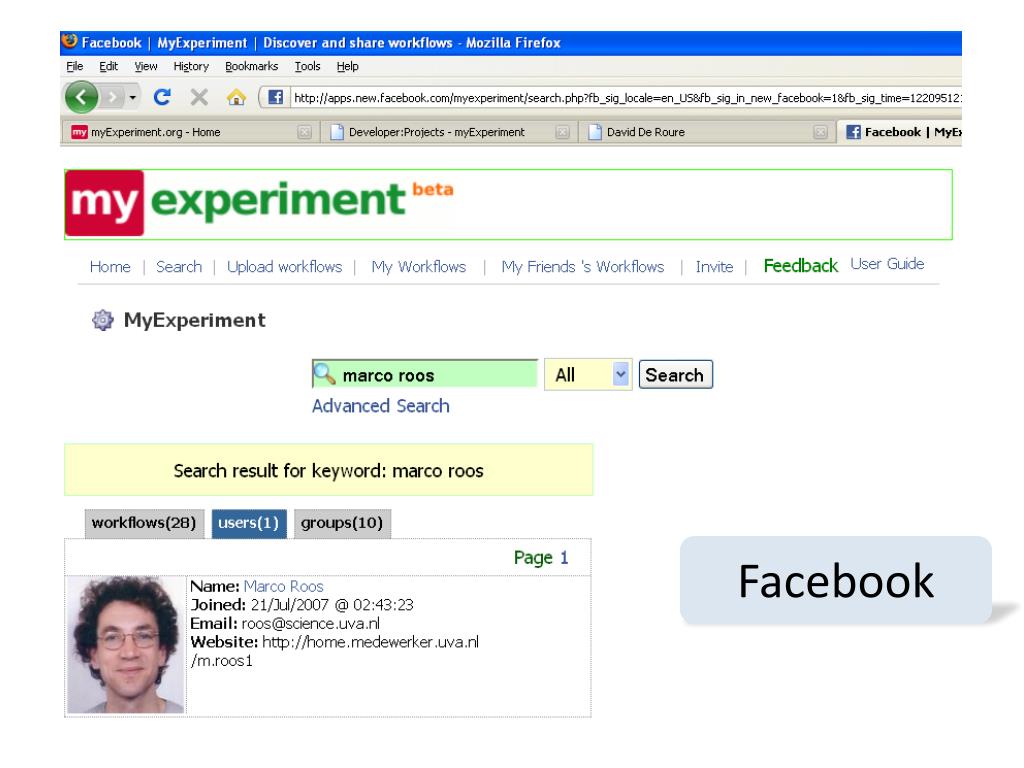Close the Developer:Projects tab

tap(562, 133)
